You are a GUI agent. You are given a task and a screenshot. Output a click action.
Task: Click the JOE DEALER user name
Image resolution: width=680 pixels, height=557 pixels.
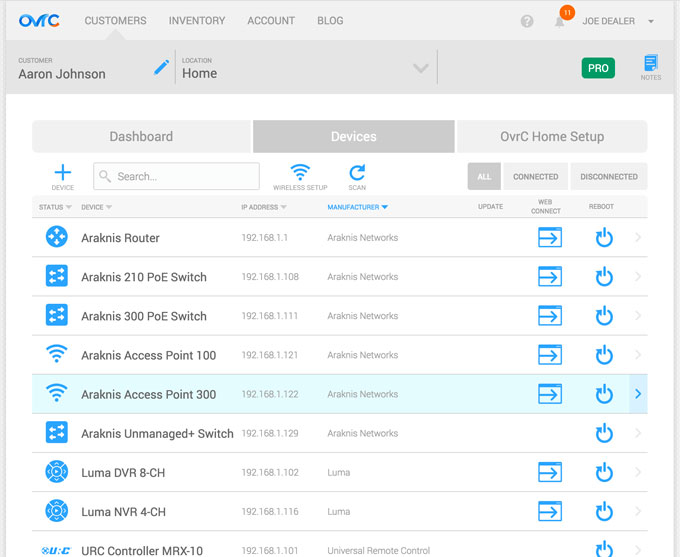tap(608, 21)
